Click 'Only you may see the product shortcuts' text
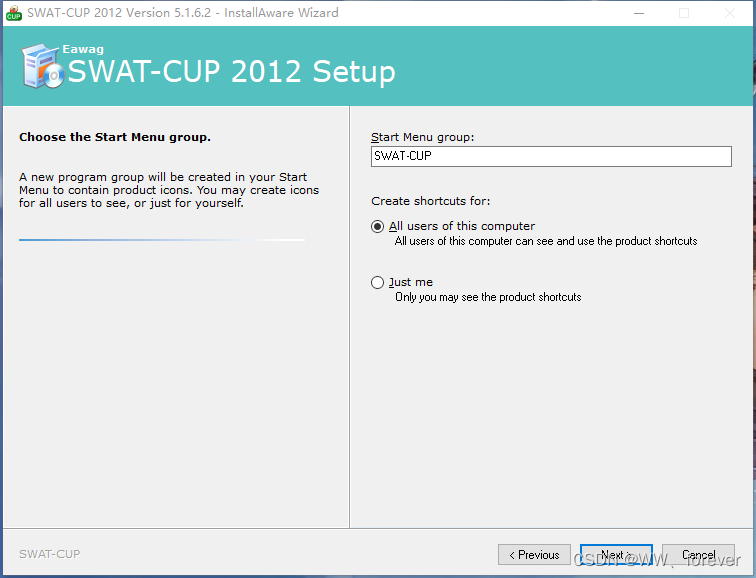The height and width of the screenshot is (578, 756). point(488,297)
